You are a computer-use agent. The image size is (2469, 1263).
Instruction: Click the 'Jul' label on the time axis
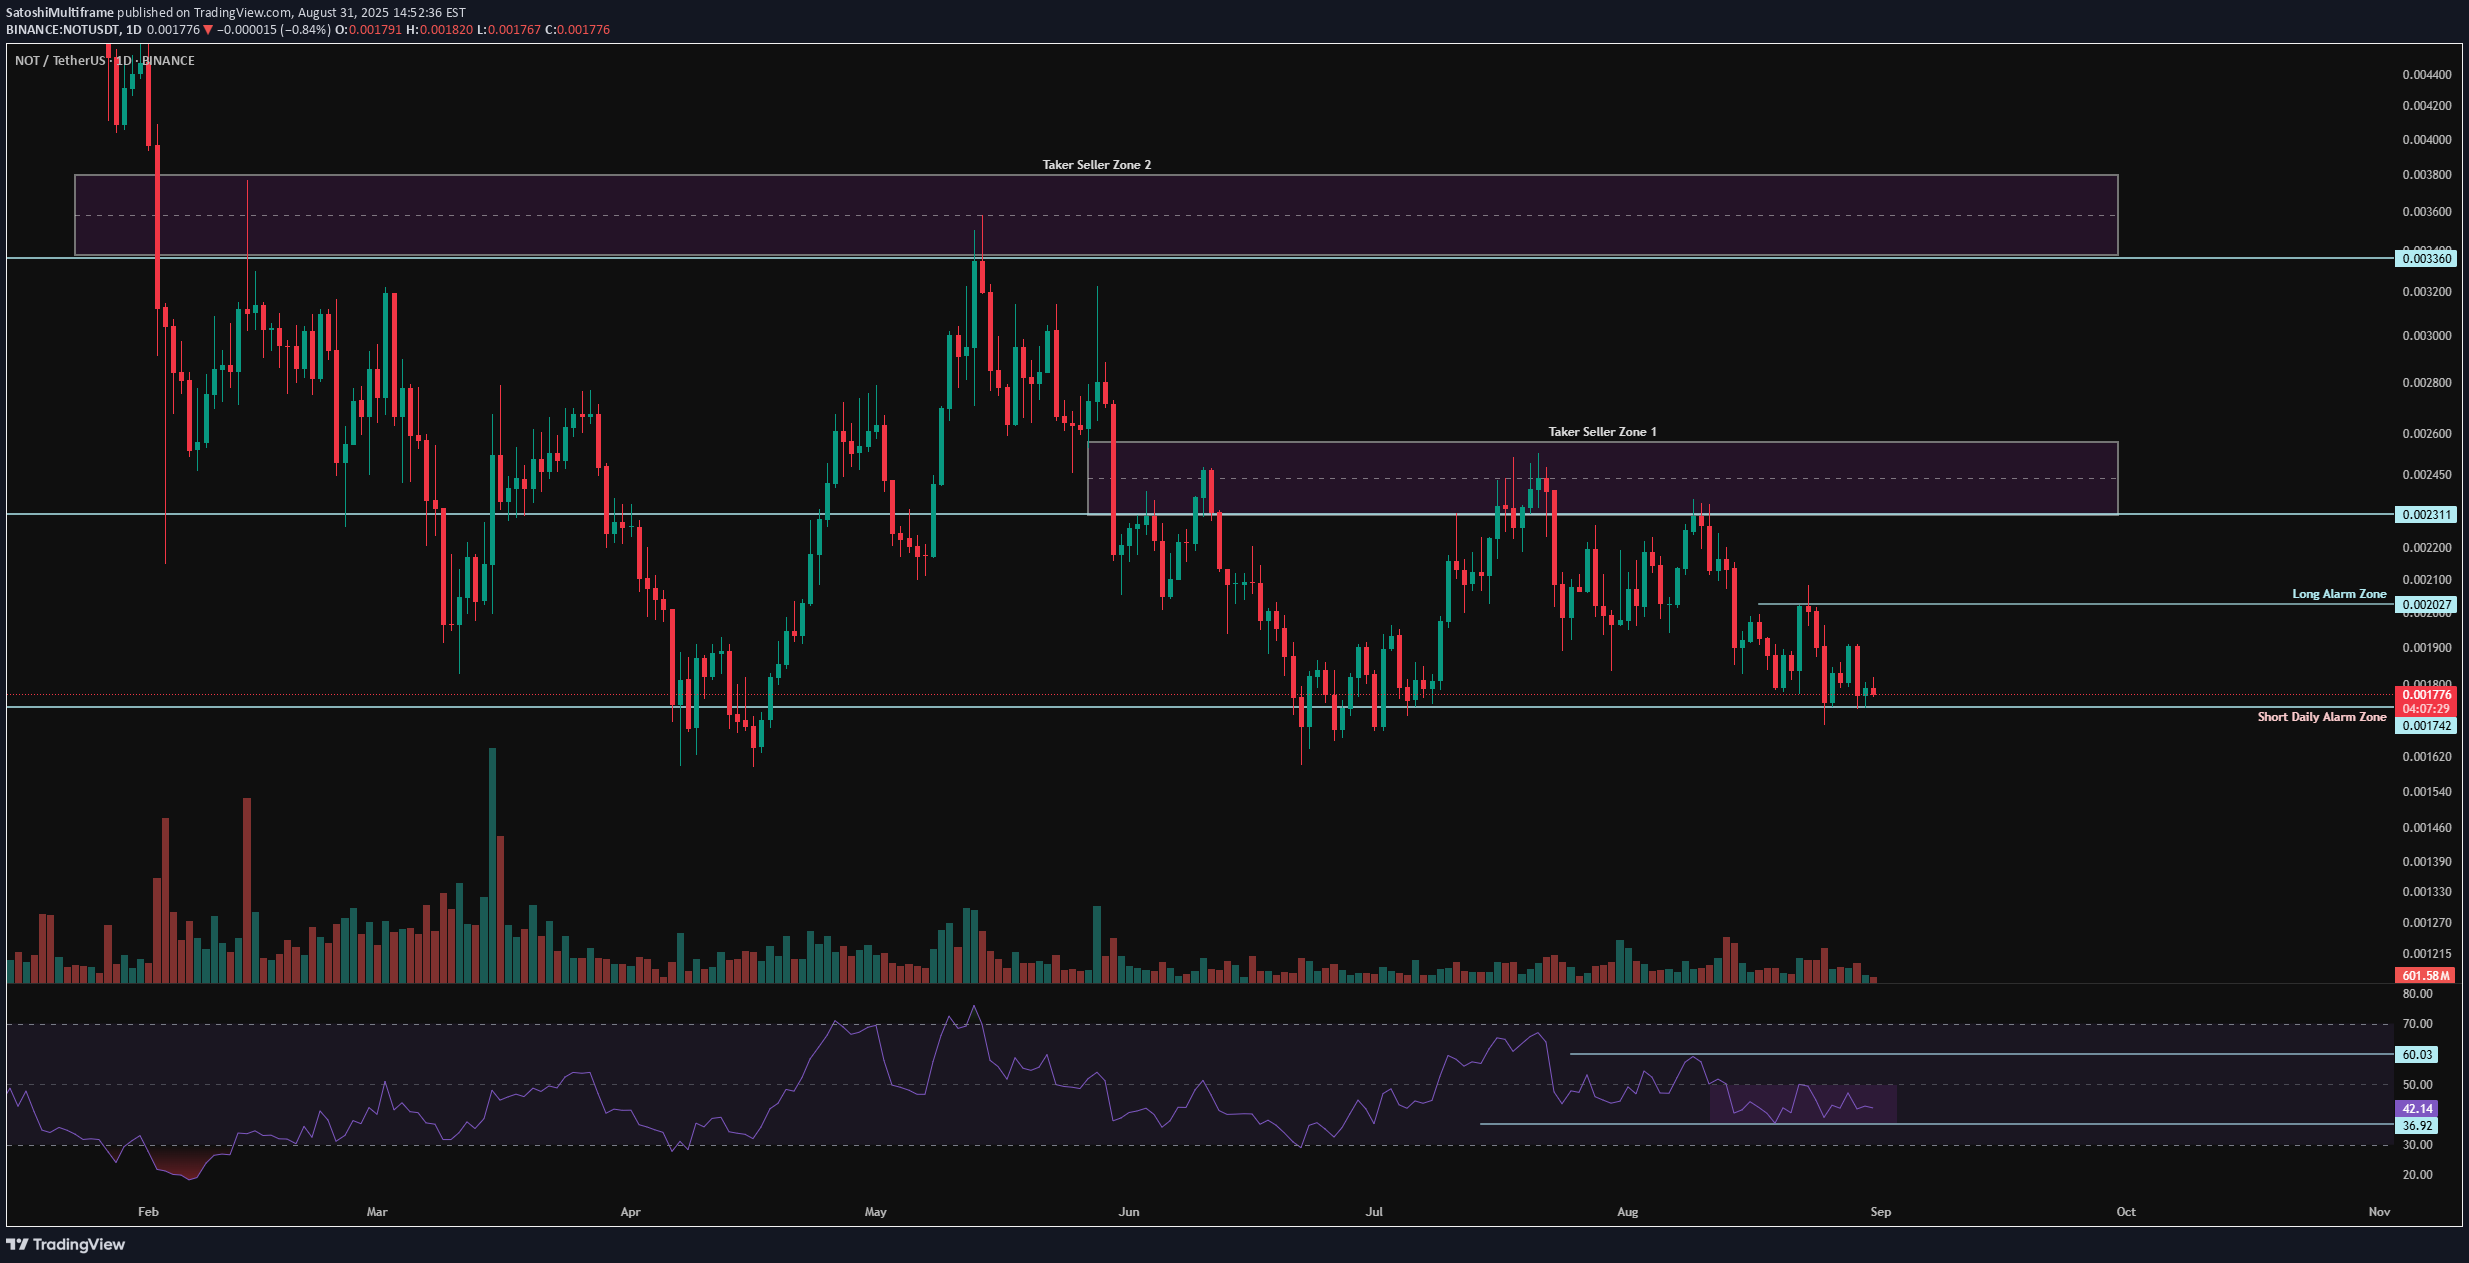click(1374, 1212)
